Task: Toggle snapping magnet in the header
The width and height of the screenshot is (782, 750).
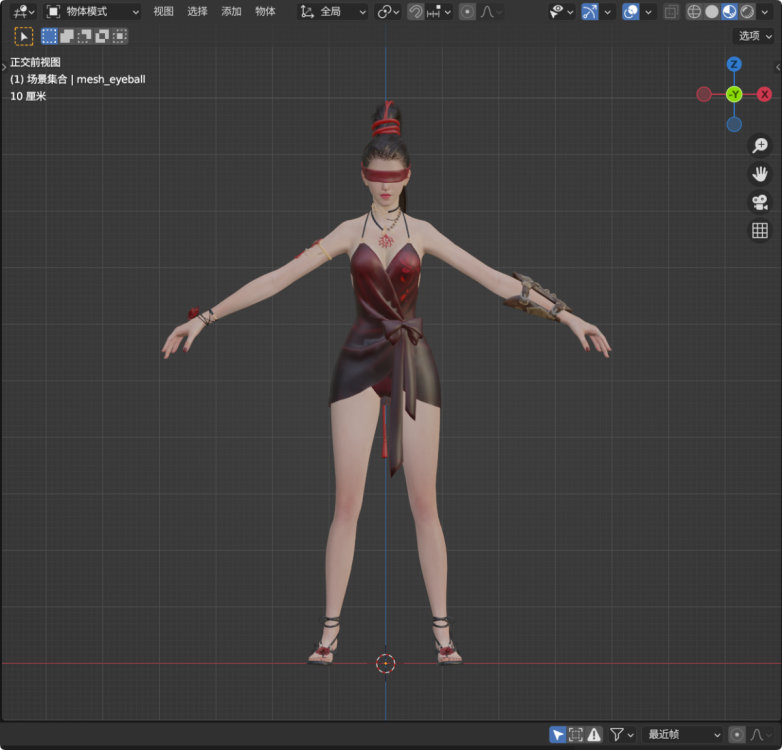Action: 415,12
